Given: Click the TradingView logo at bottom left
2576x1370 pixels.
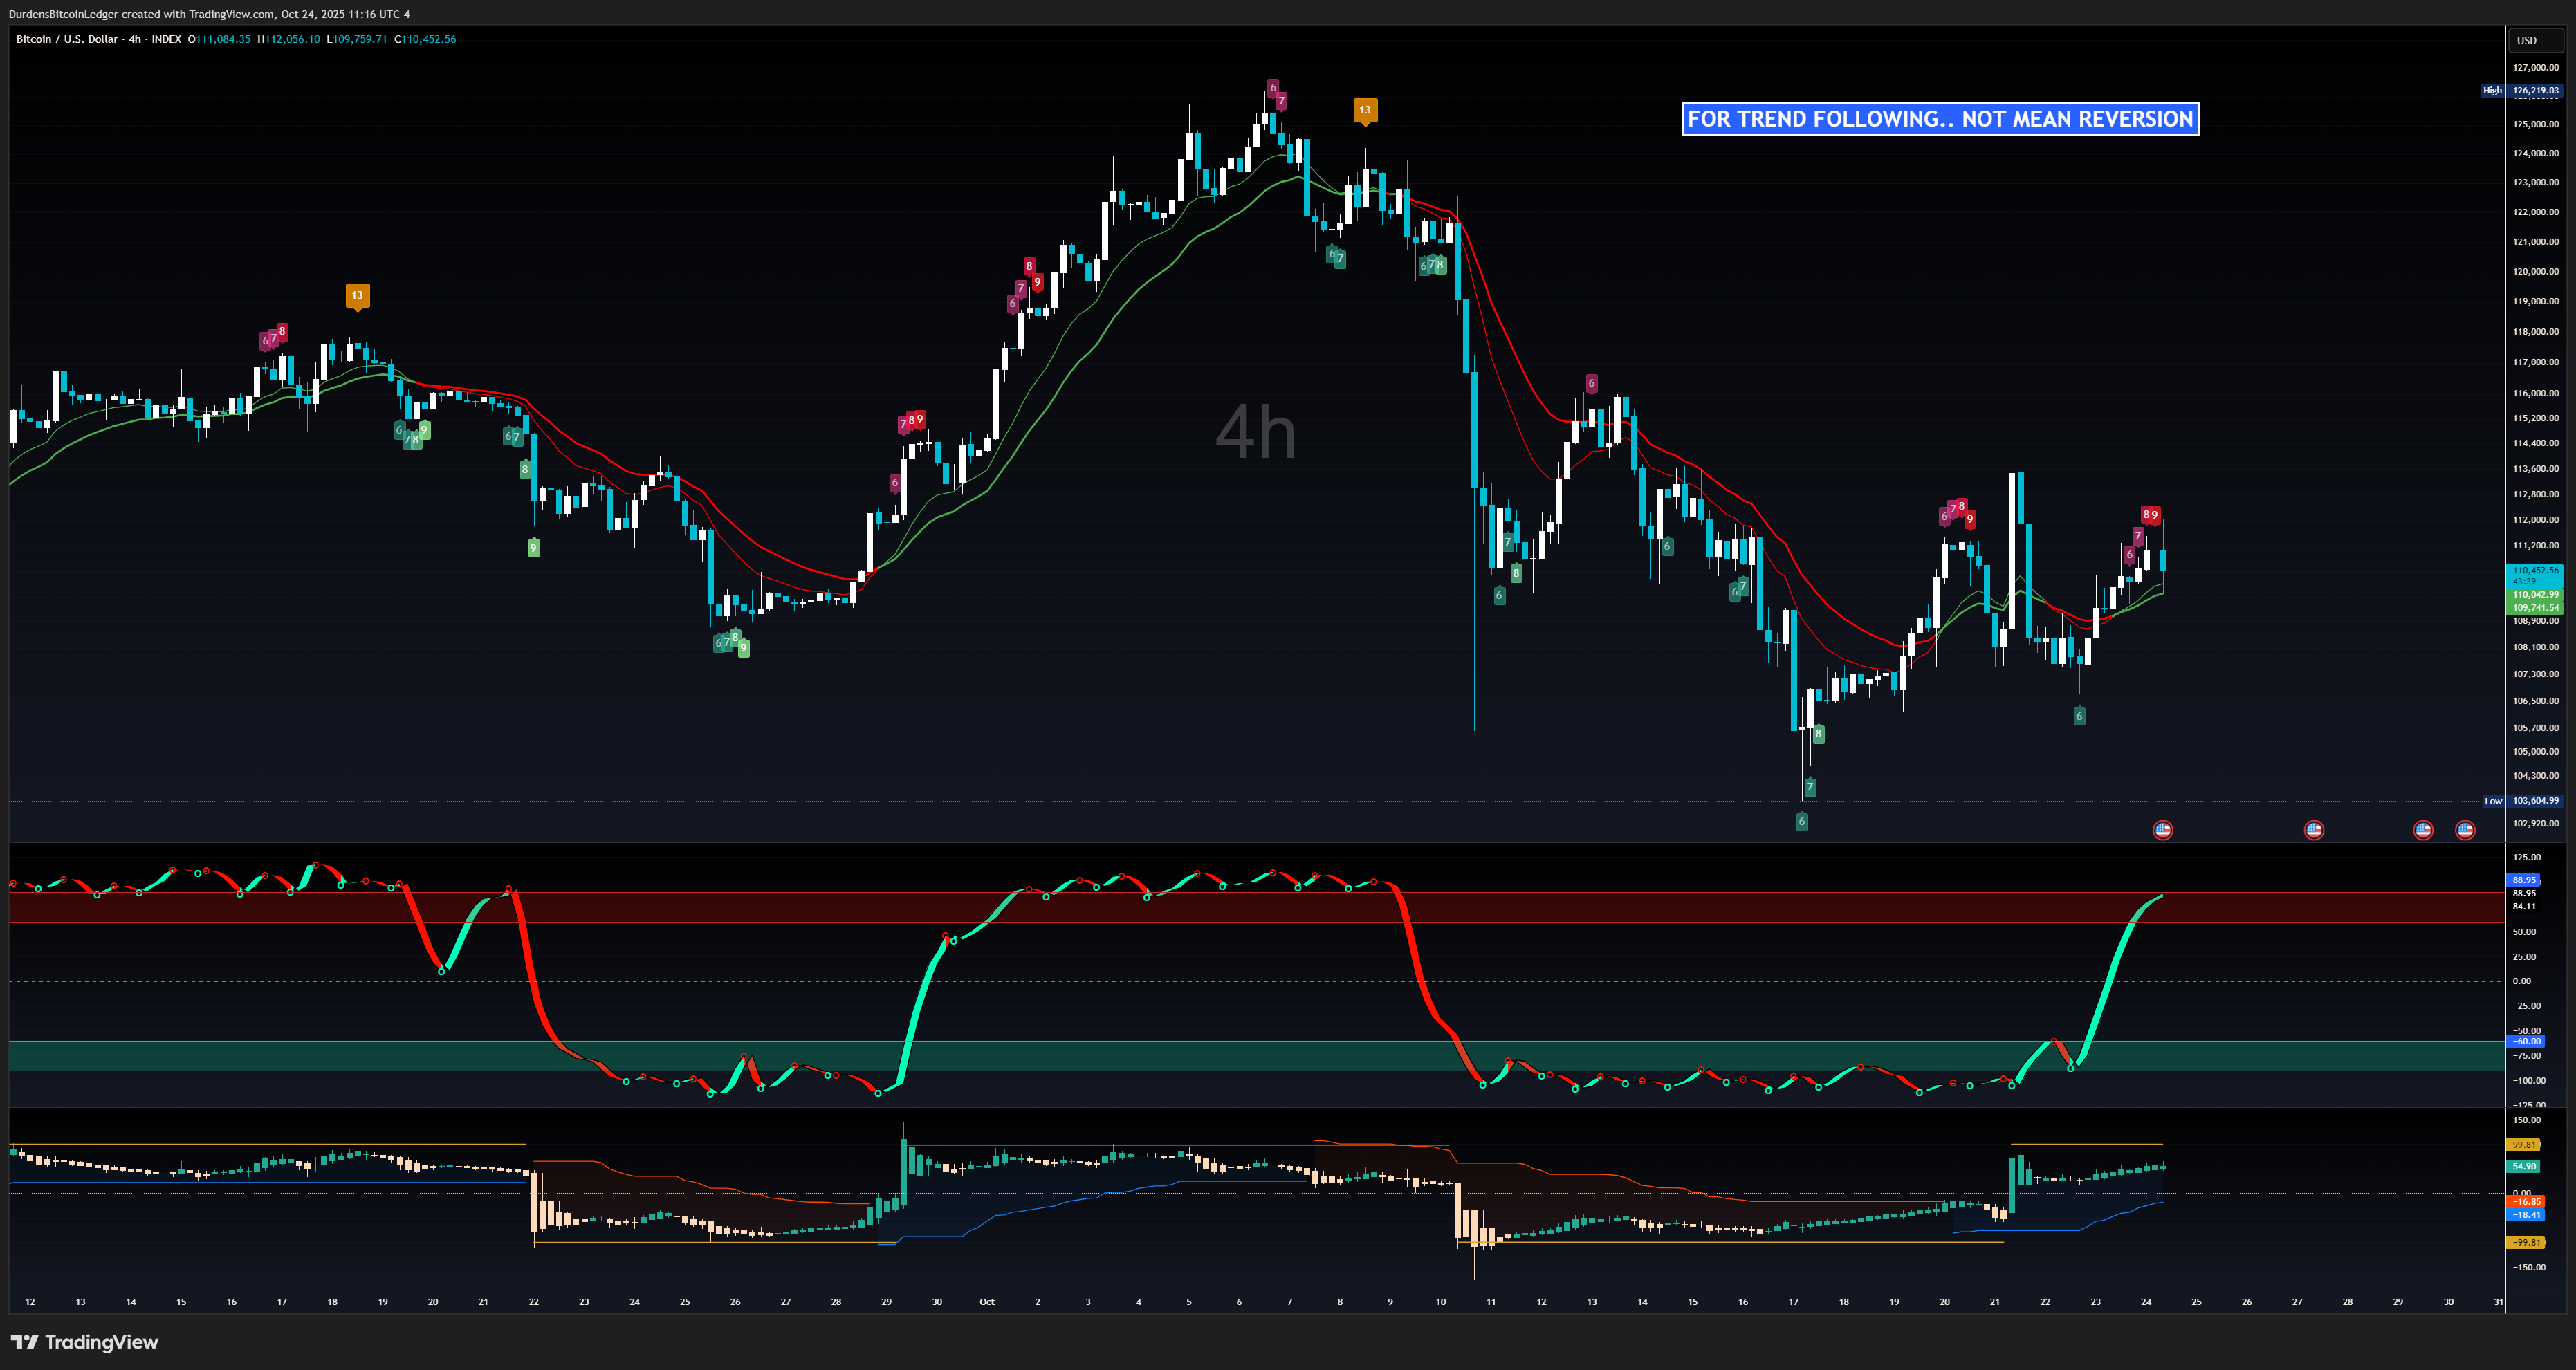Looking at the screenshot, I should 84,1342.
